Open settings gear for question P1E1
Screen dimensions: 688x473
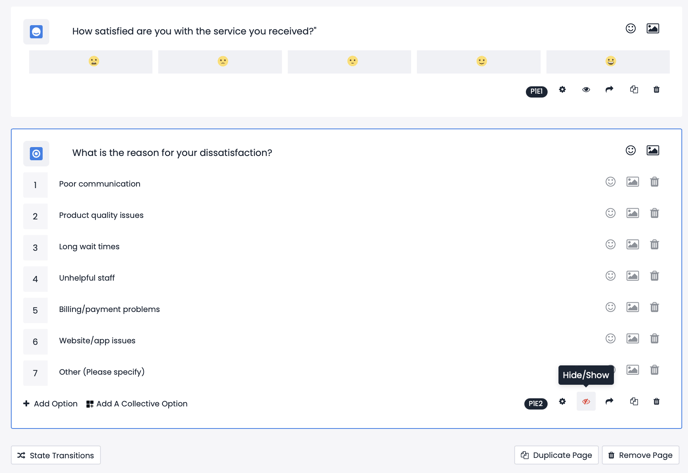pos(562,90)
